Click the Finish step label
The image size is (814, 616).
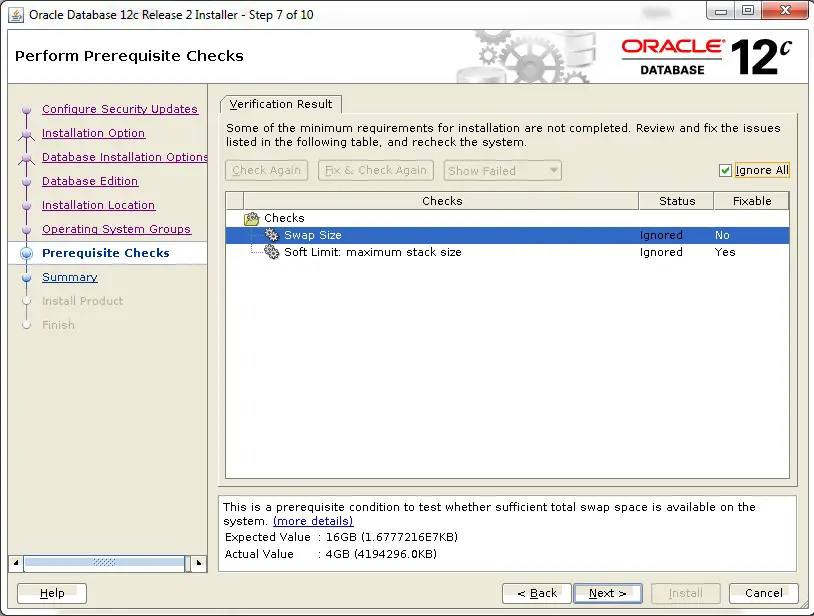pyautogui.click(x=58, y=325)
